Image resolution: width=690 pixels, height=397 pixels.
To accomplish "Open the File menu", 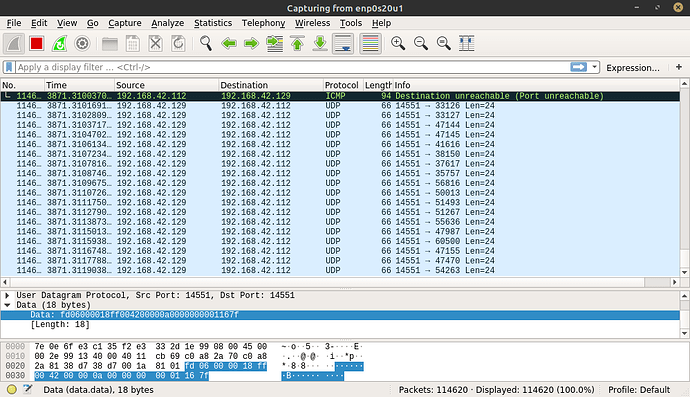I will click(14, 23).
